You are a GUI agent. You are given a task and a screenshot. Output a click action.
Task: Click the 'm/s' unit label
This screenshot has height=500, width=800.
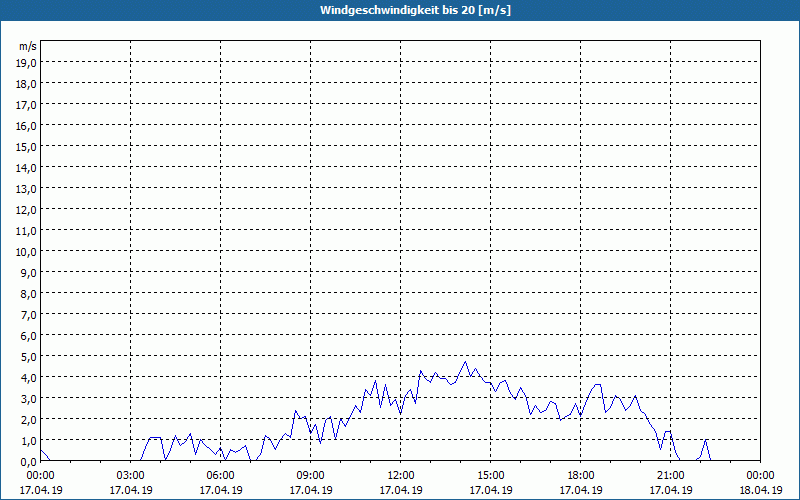click(28, 46)
